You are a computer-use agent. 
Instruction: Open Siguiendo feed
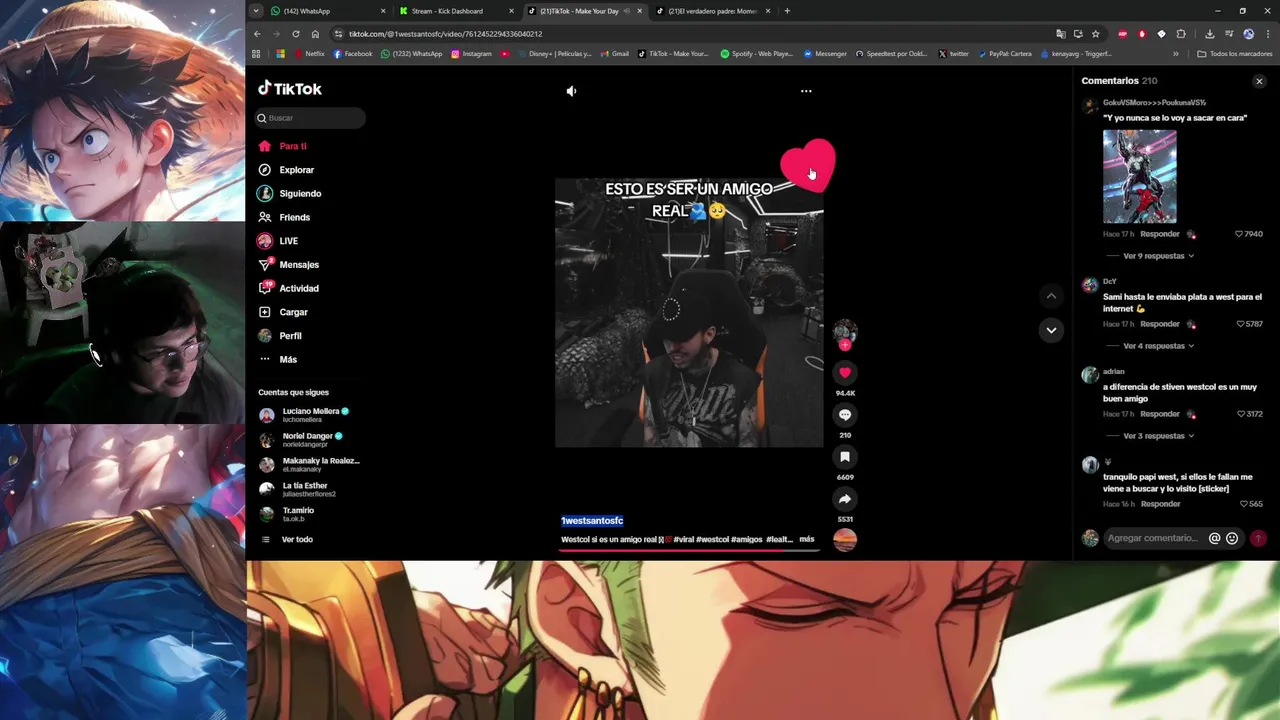pyautogui.click(x=290, y=193)
